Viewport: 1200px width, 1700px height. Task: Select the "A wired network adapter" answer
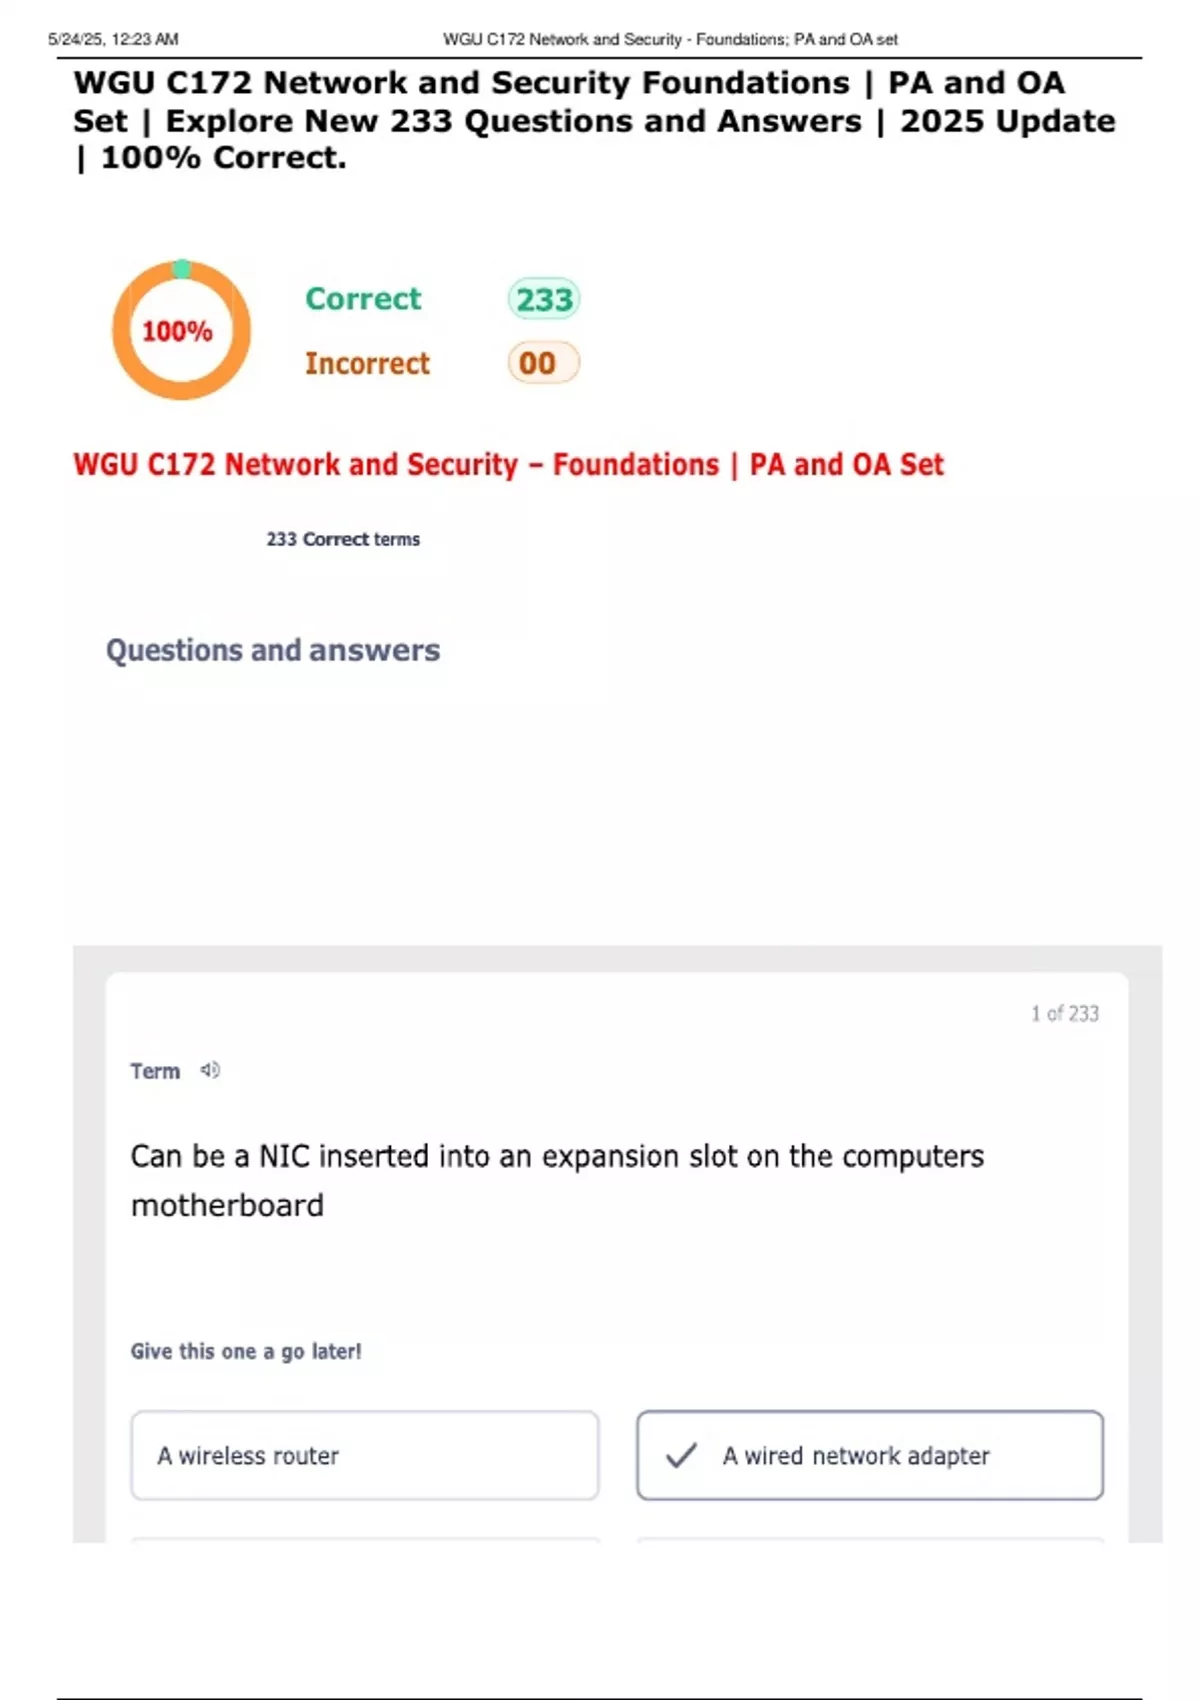(x=870, y=1455)
